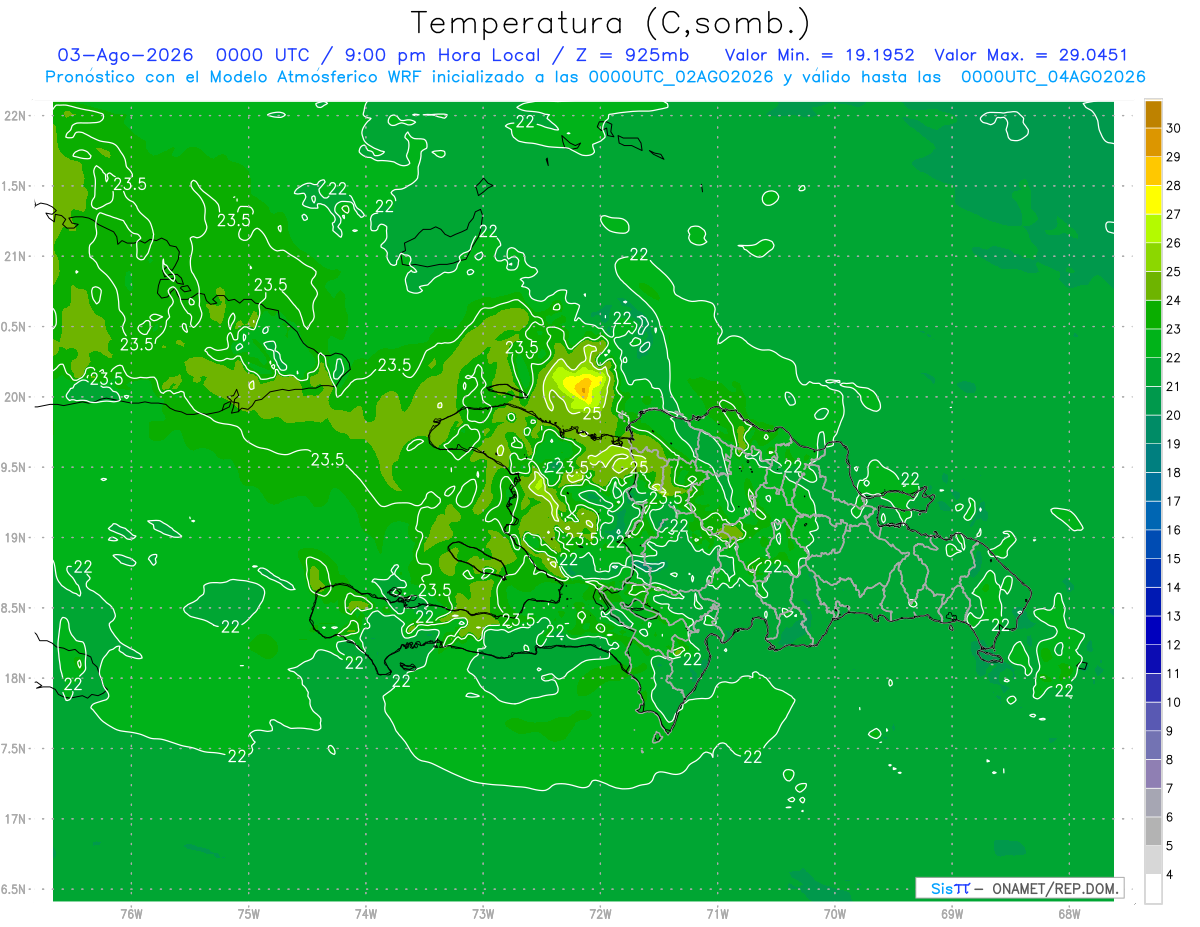
Task: Click legend value 17
Action: pos(1173,501)
